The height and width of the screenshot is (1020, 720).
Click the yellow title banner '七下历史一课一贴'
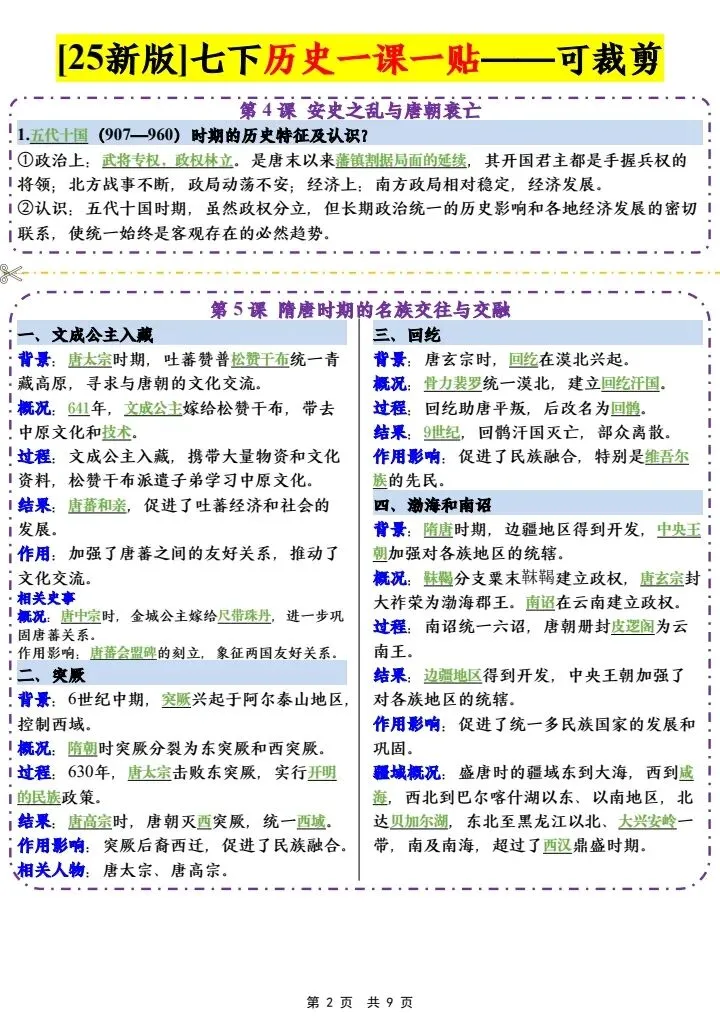[x=360, y=59]
